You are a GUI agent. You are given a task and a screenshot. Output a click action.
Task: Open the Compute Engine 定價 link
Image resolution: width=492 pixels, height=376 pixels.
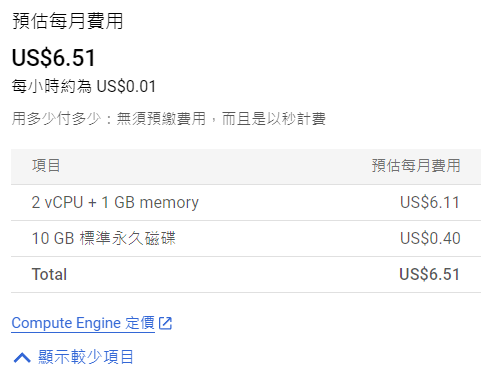(83, 323)
